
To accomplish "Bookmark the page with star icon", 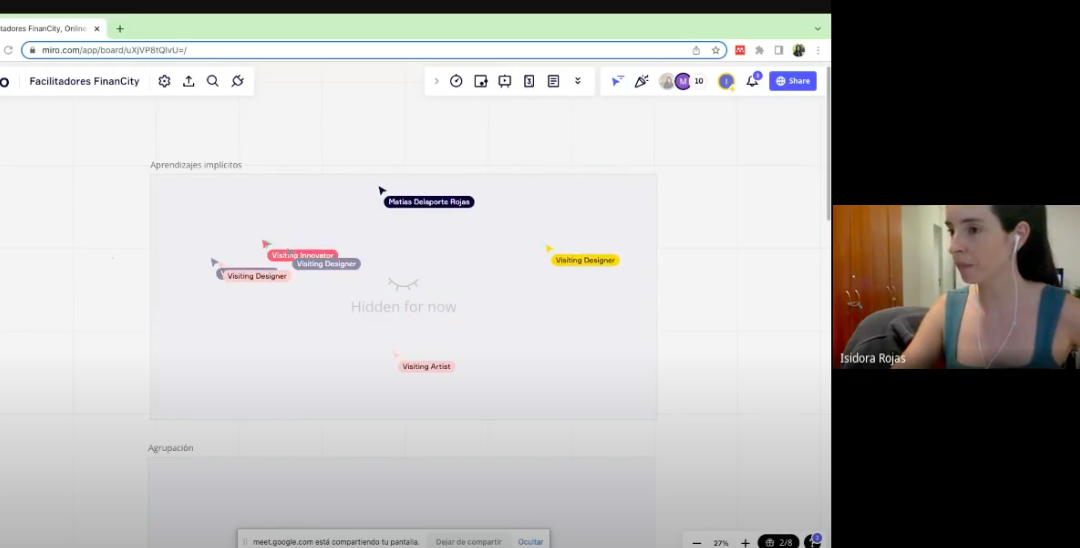I will pos(716,50).
